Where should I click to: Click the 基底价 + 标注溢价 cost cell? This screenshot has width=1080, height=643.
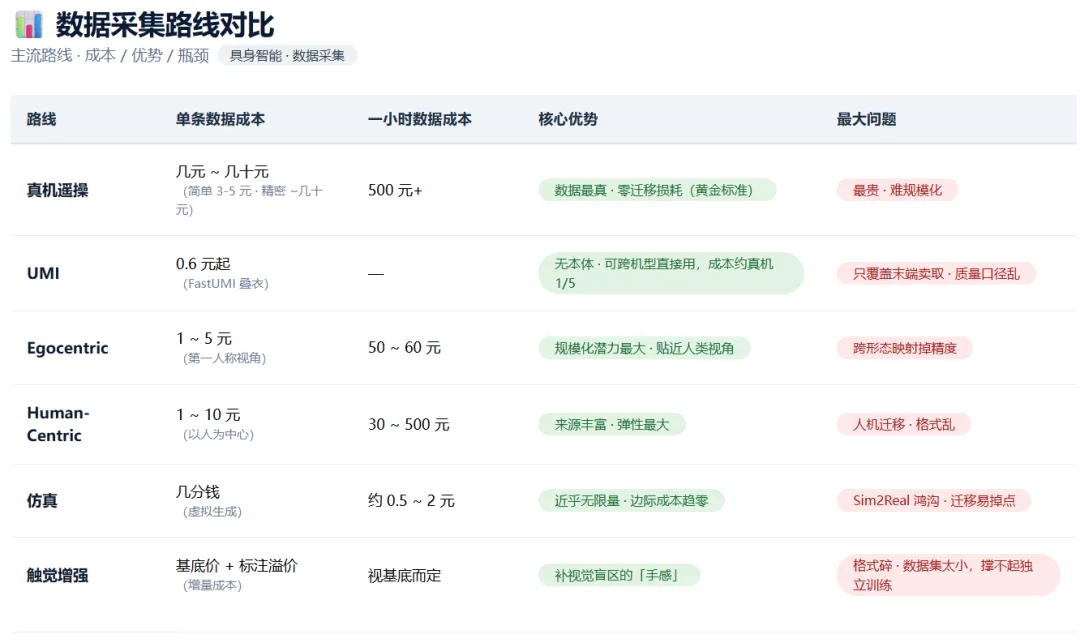pos(236,566)
